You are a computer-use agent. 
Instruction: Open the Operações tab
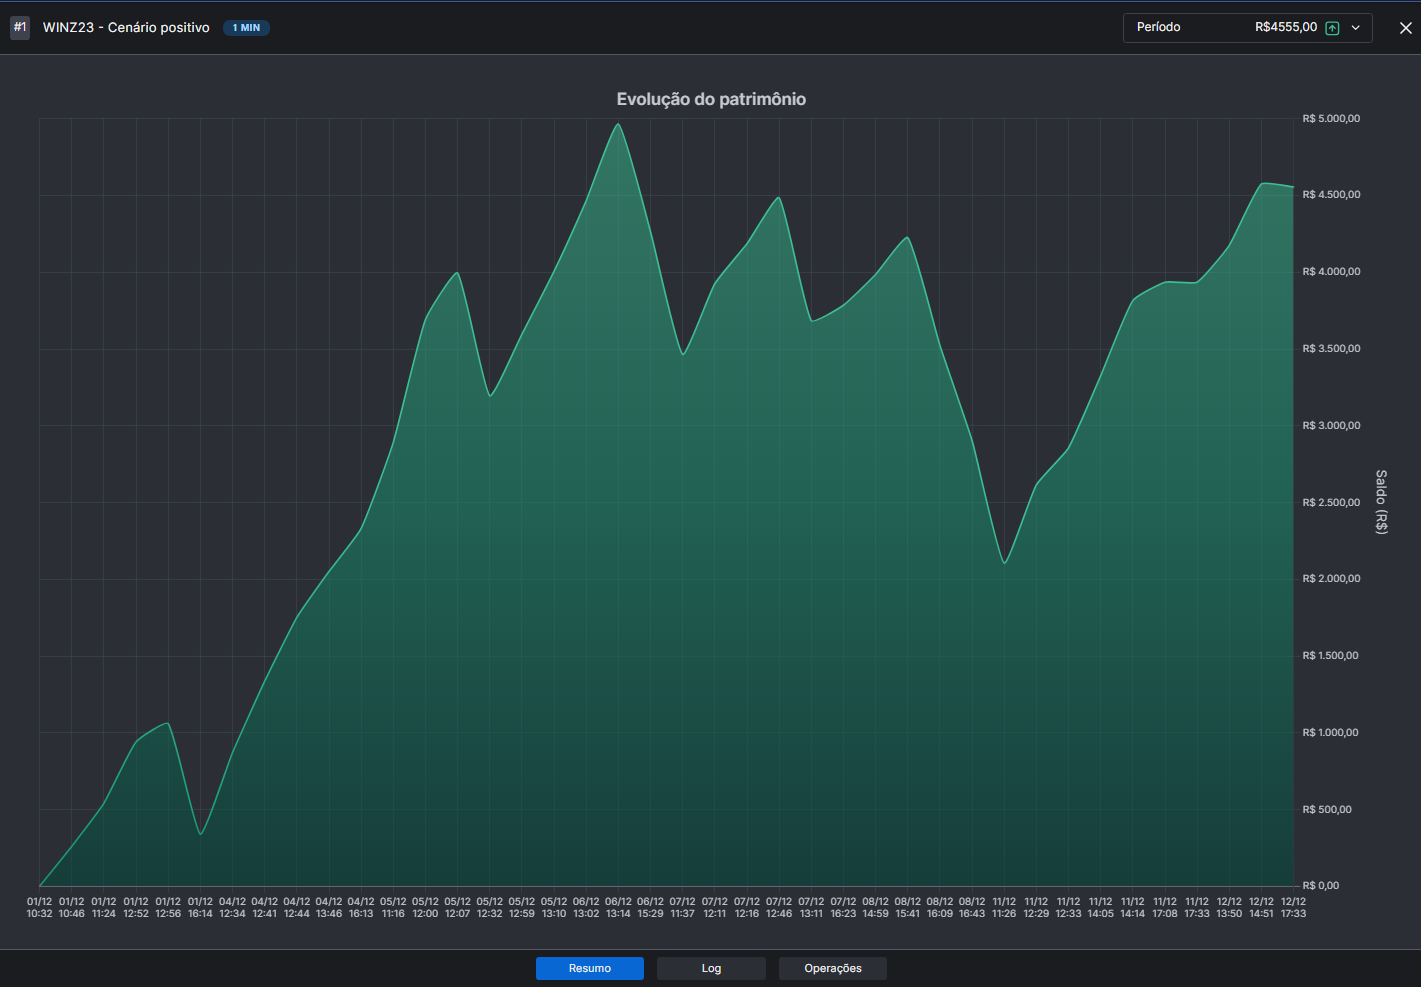coord(832,968)
